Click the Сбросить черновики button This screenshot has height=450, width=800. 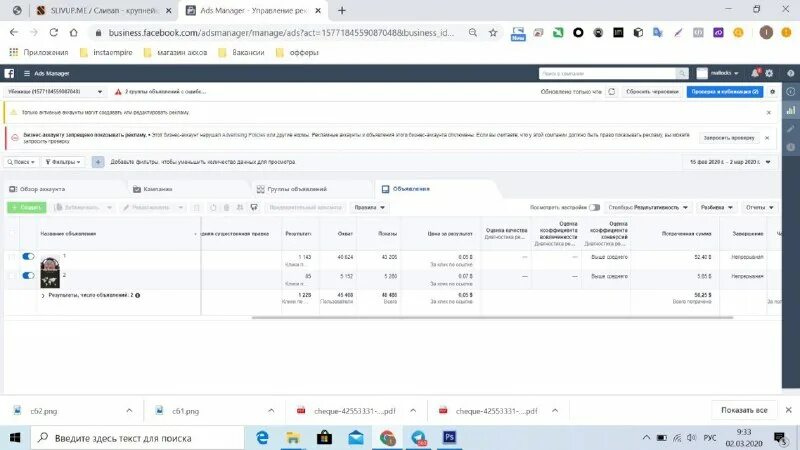[652, 92]
